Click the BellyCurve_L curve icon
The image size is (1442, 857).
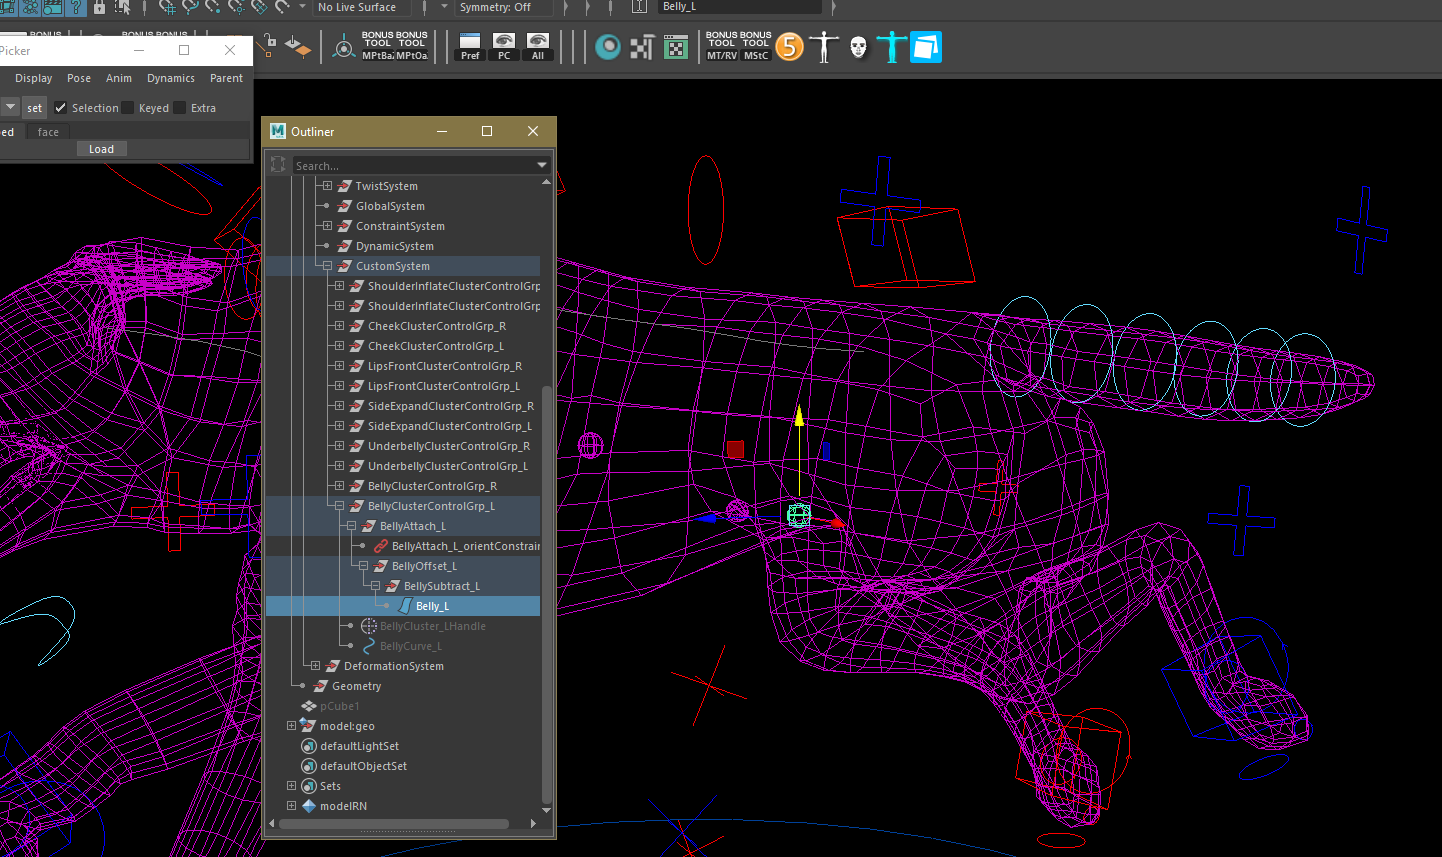[x=369, y=646]
